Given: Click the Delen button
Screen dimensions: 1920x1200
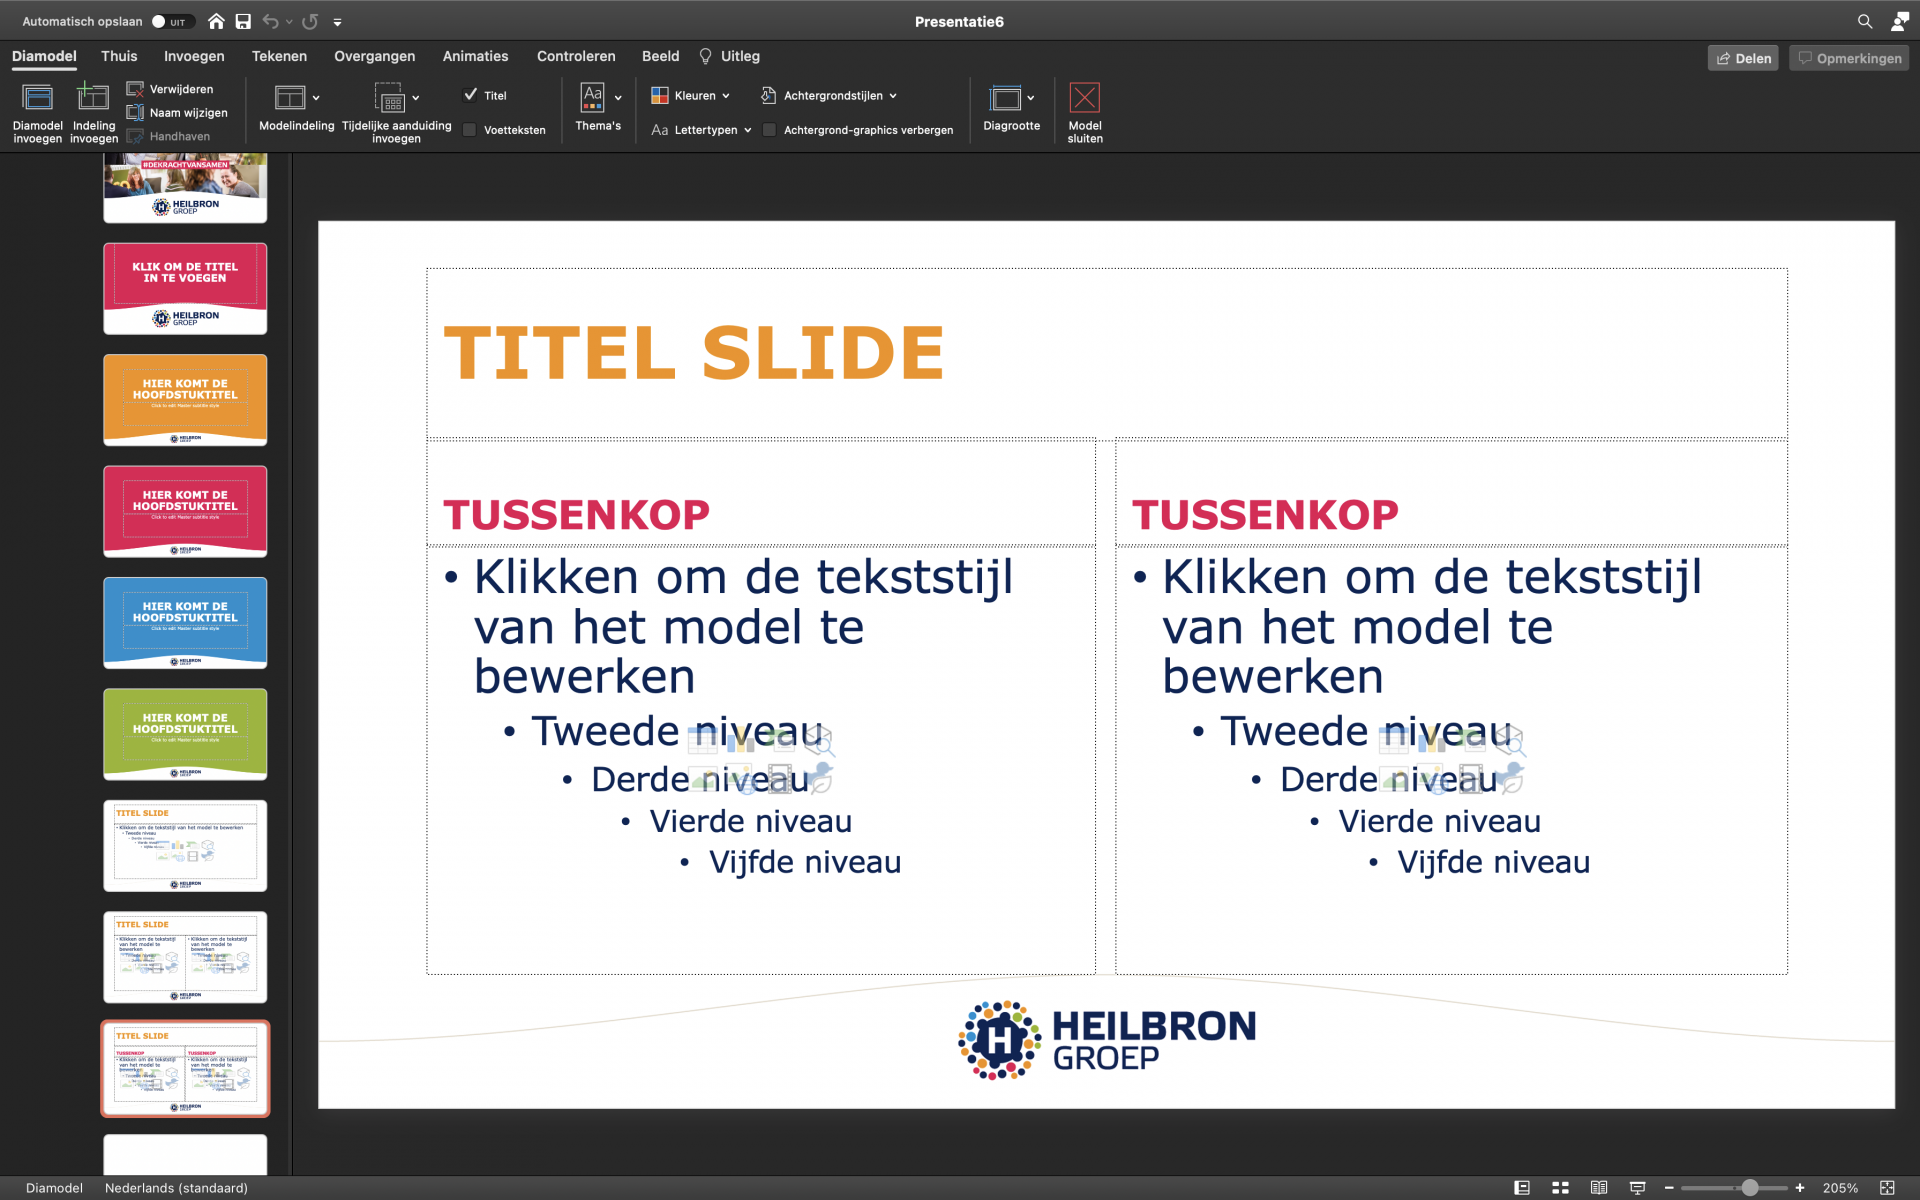Looking at the screenshot, I should pos(1743,58).
